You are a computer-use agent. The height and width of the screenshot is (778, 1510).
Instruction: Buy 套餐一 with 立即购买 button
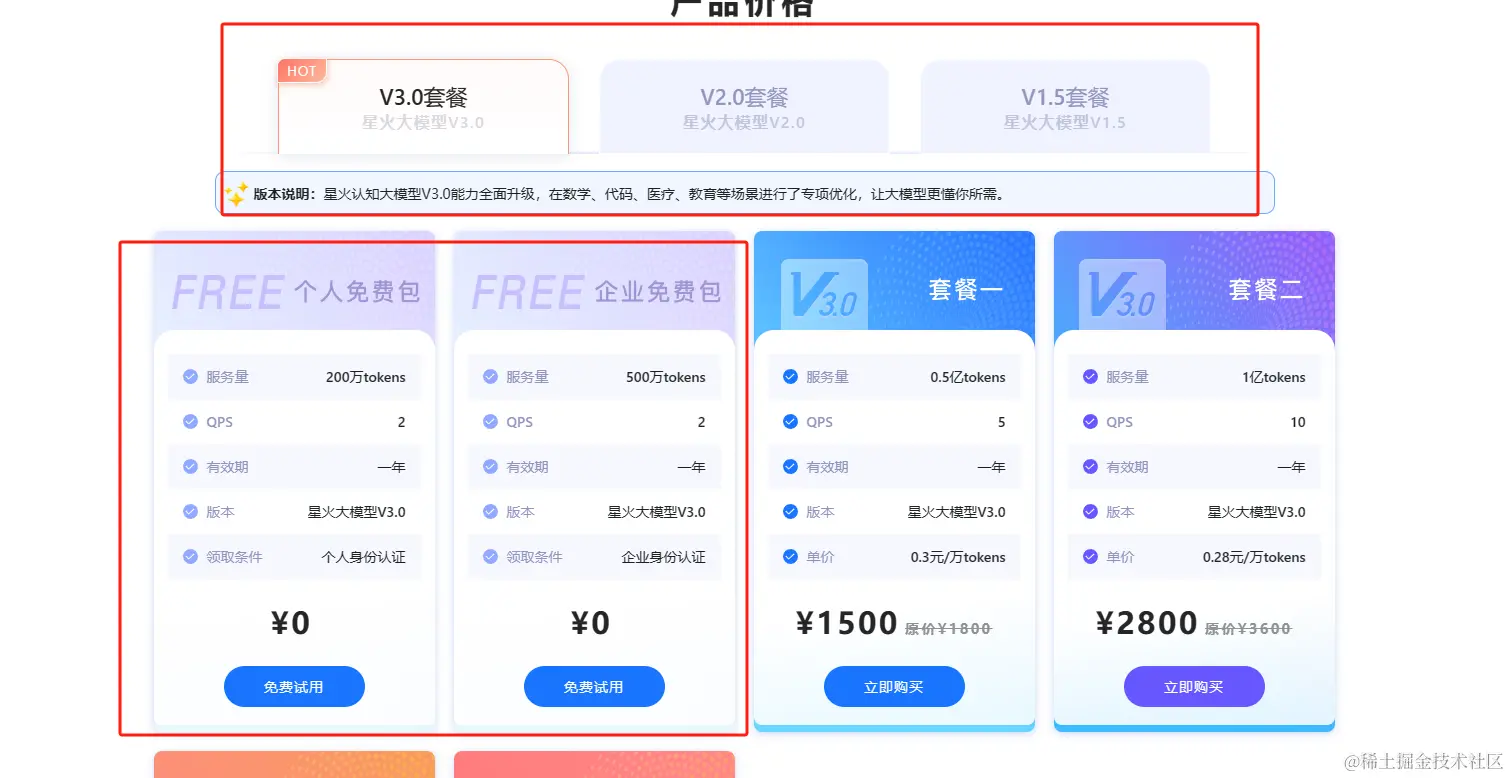pos(894,687)
